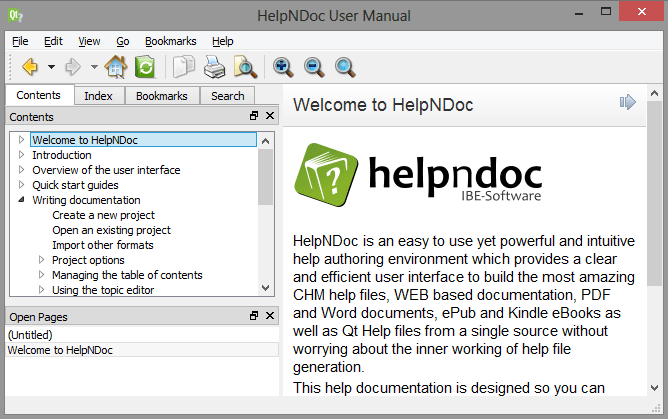Select the Project options topic

(88, 260)
